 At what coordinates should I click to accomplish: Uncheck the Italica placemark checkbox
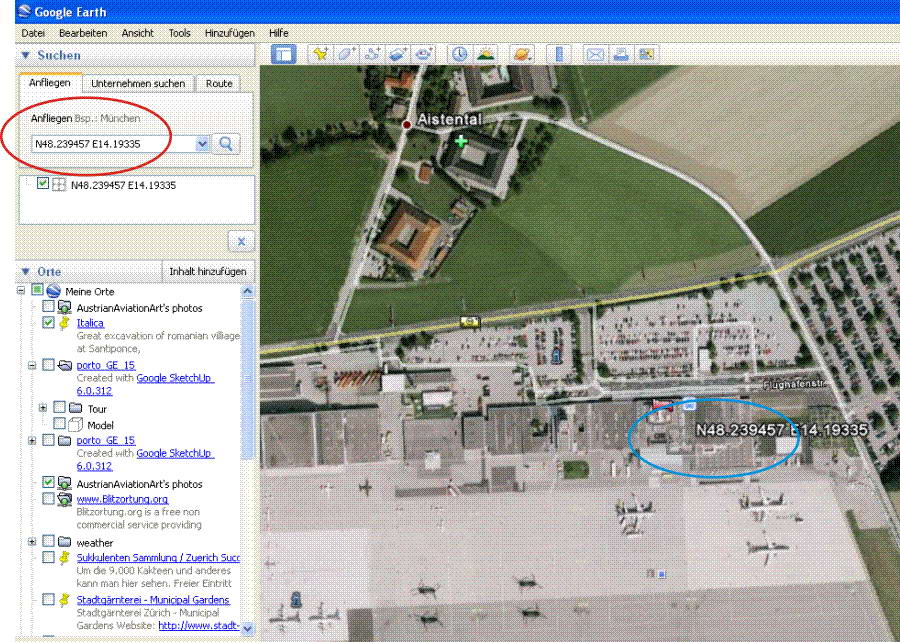(49, 324)
